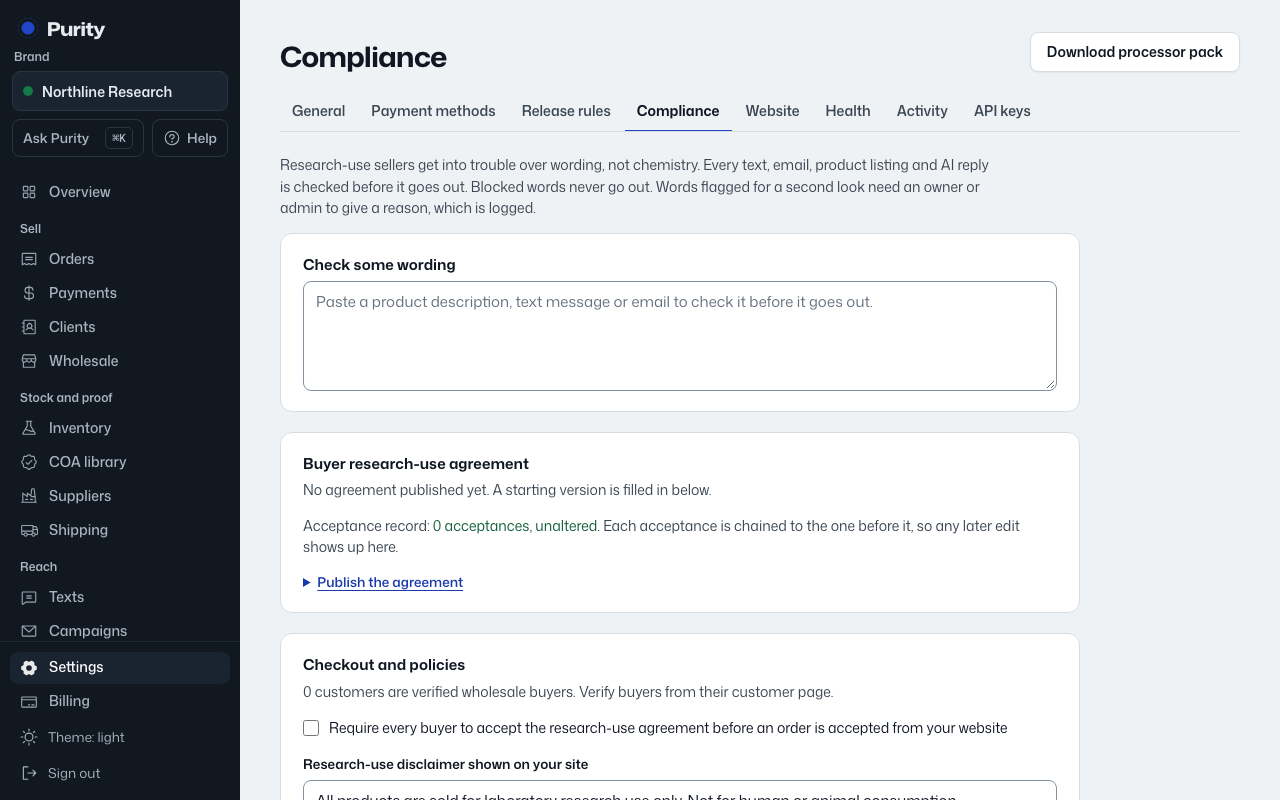The height and width of the screenshot is (800, 1280).
Task: Click the Orders icon in sidebar
Action: coord(29,259)
